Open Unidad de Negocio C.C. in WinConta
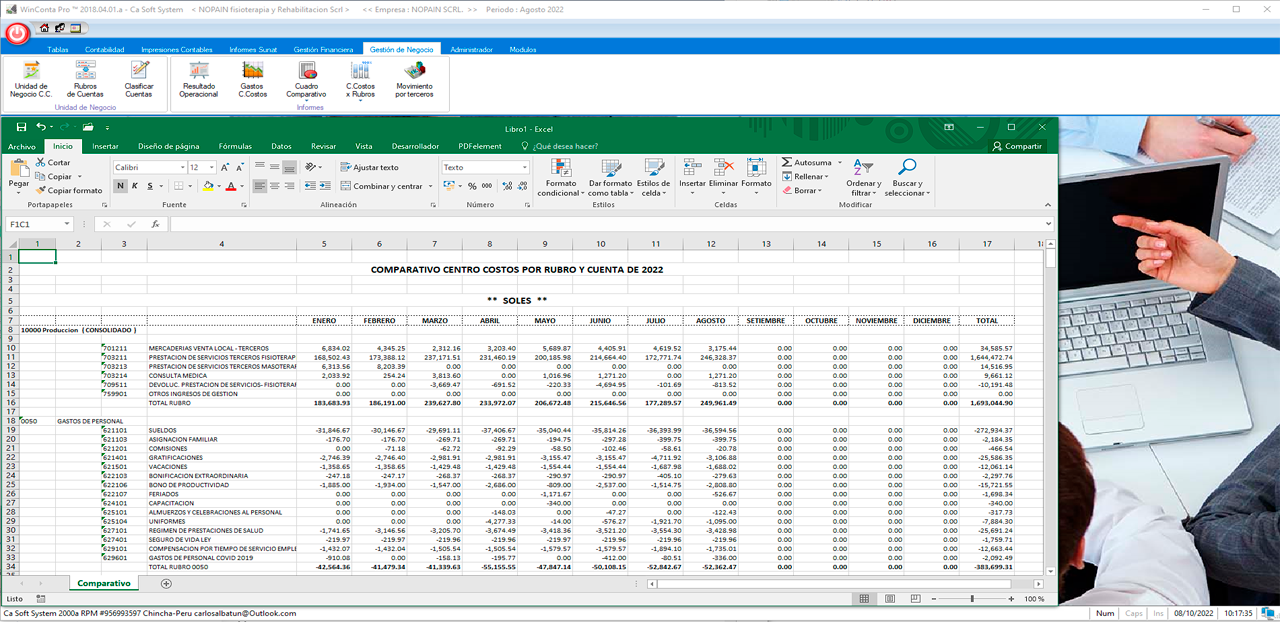Image resolution: width=1280 pixels, height=622 pixels. 31,78
